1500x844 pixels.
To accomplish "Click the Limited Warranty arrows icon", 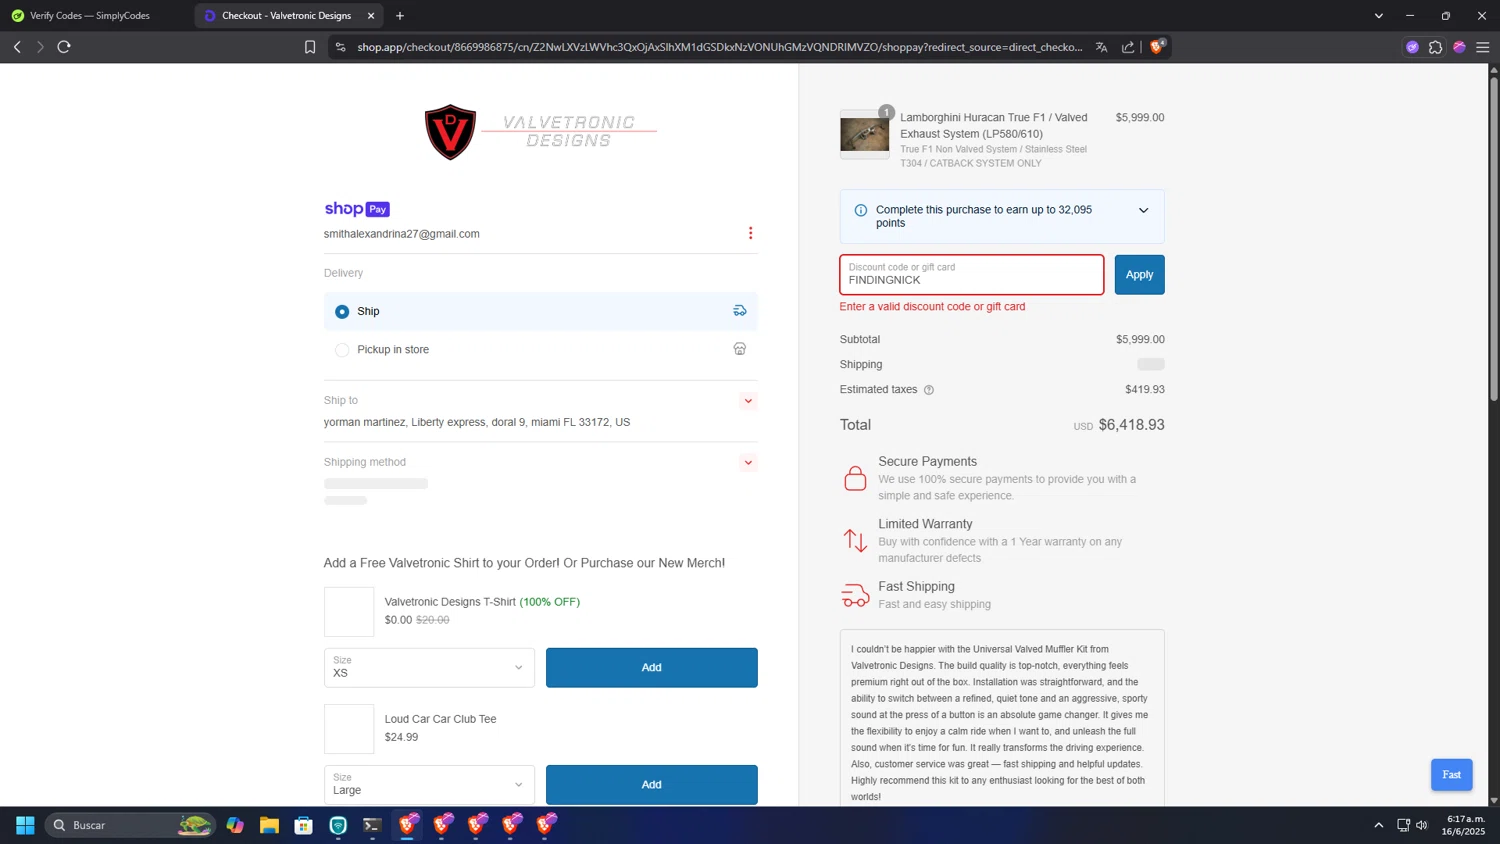I will point(855,540).
